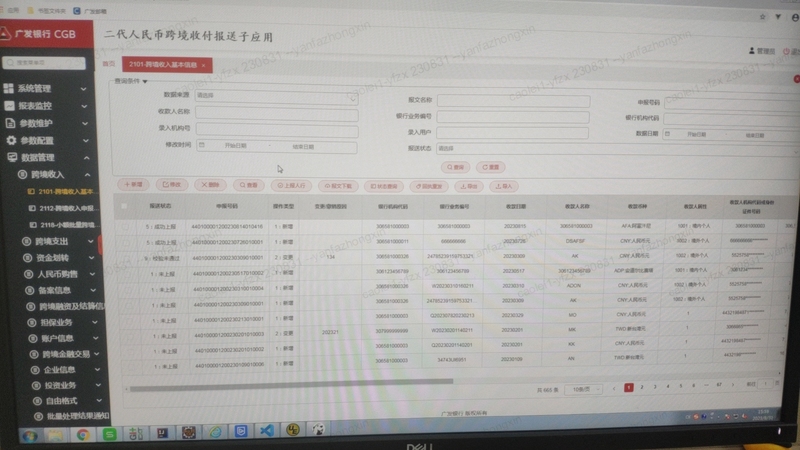
Task: Open the 资金划转 menu
Action: pyautogui.click(x=59, y=258)
